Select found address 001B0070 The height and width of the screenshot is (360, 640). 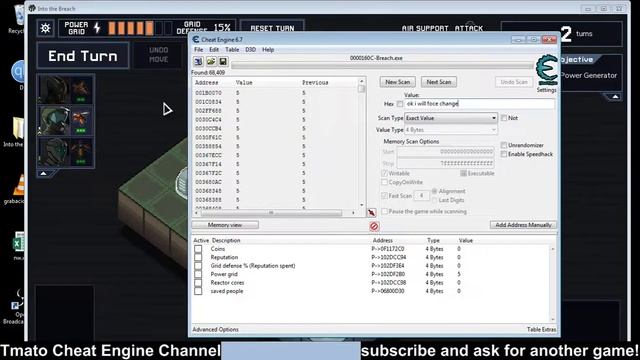[208, 93]
